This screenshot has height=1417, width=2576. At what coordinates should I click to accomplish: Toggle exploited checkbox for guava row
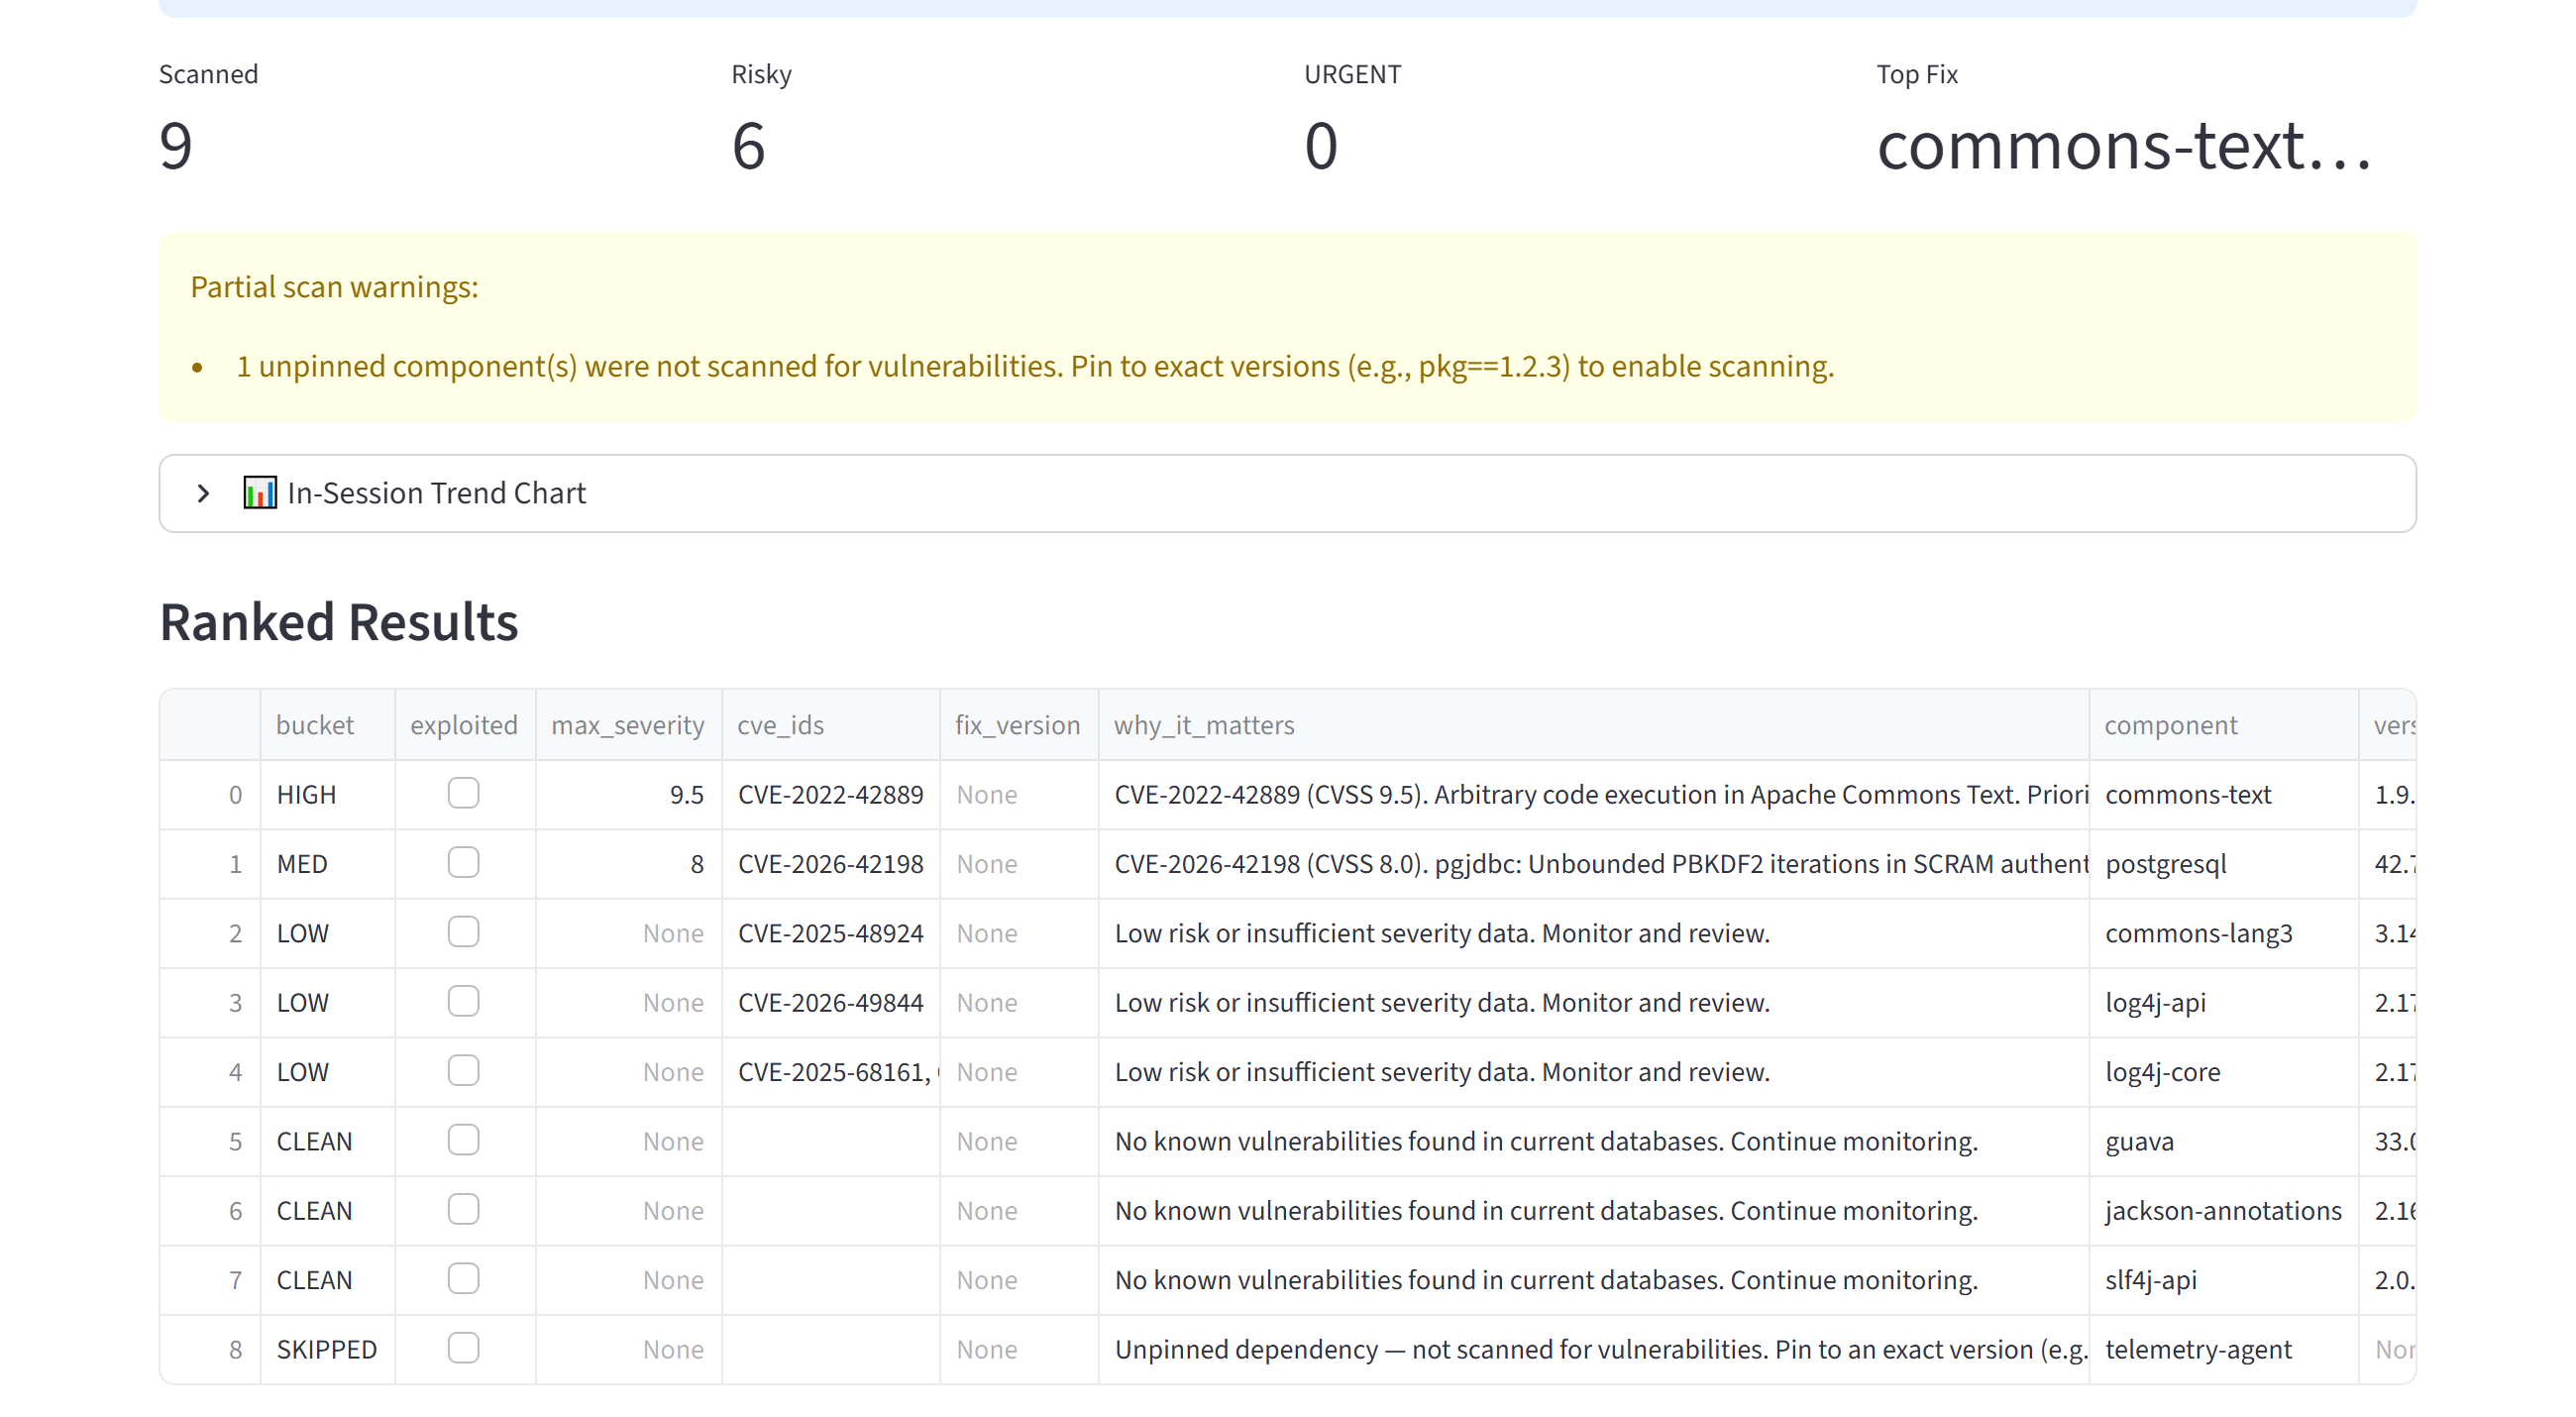coord(463,1140)
